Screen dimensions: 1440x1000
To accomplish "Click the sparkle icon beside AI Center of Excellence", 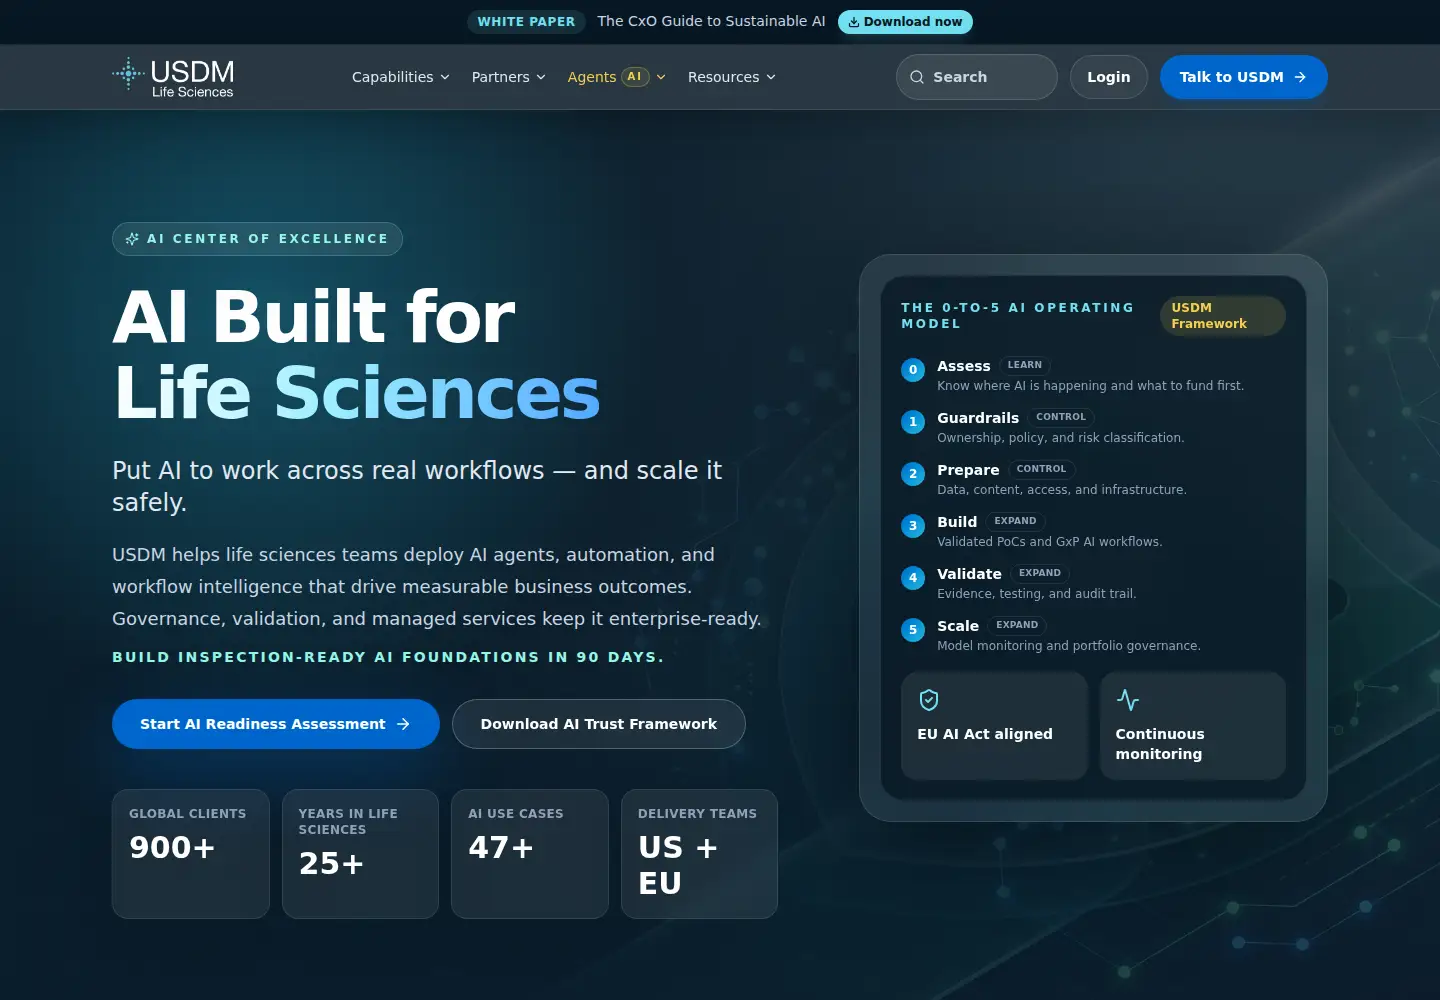I will (x=132, y=239).
